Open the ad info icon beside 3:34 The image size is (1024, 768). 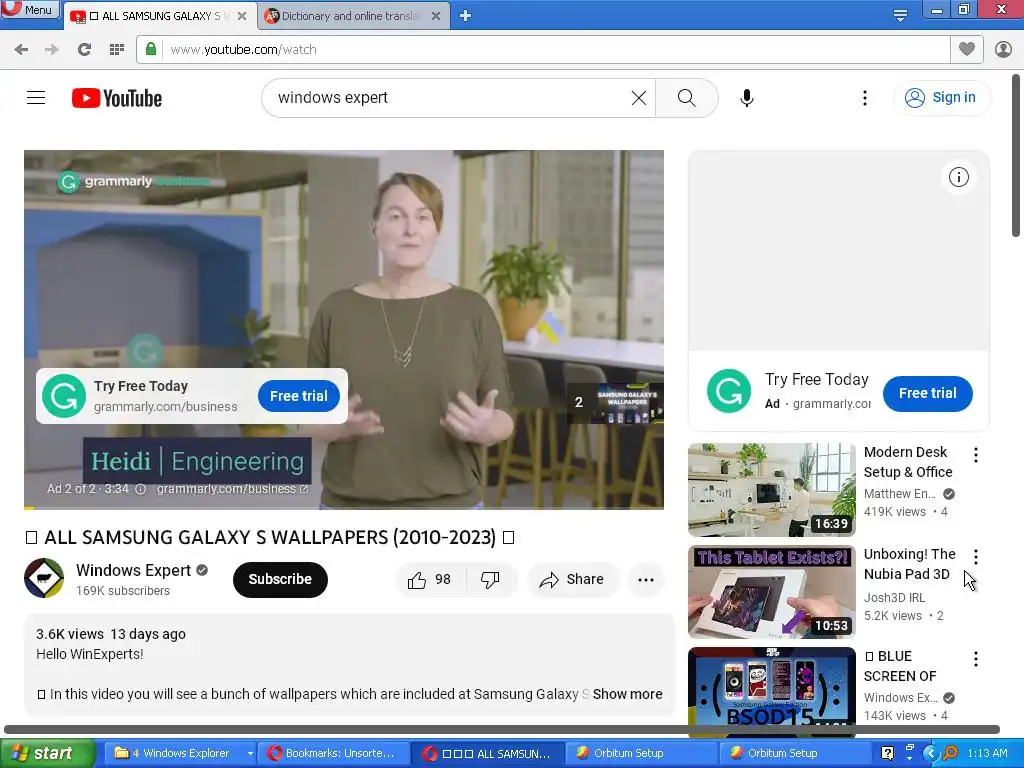click(x=140, y=489)
